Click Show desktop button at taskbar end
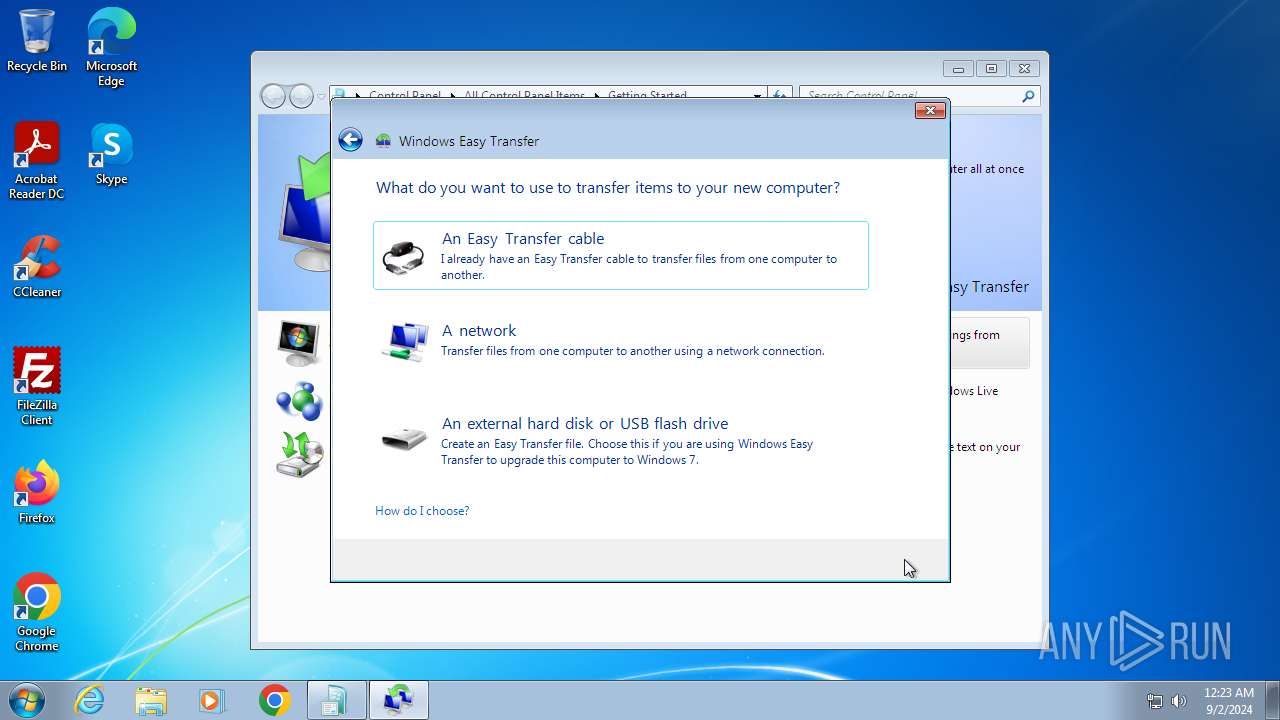Screen dimensions: 1280x720 coord(1272,700)
